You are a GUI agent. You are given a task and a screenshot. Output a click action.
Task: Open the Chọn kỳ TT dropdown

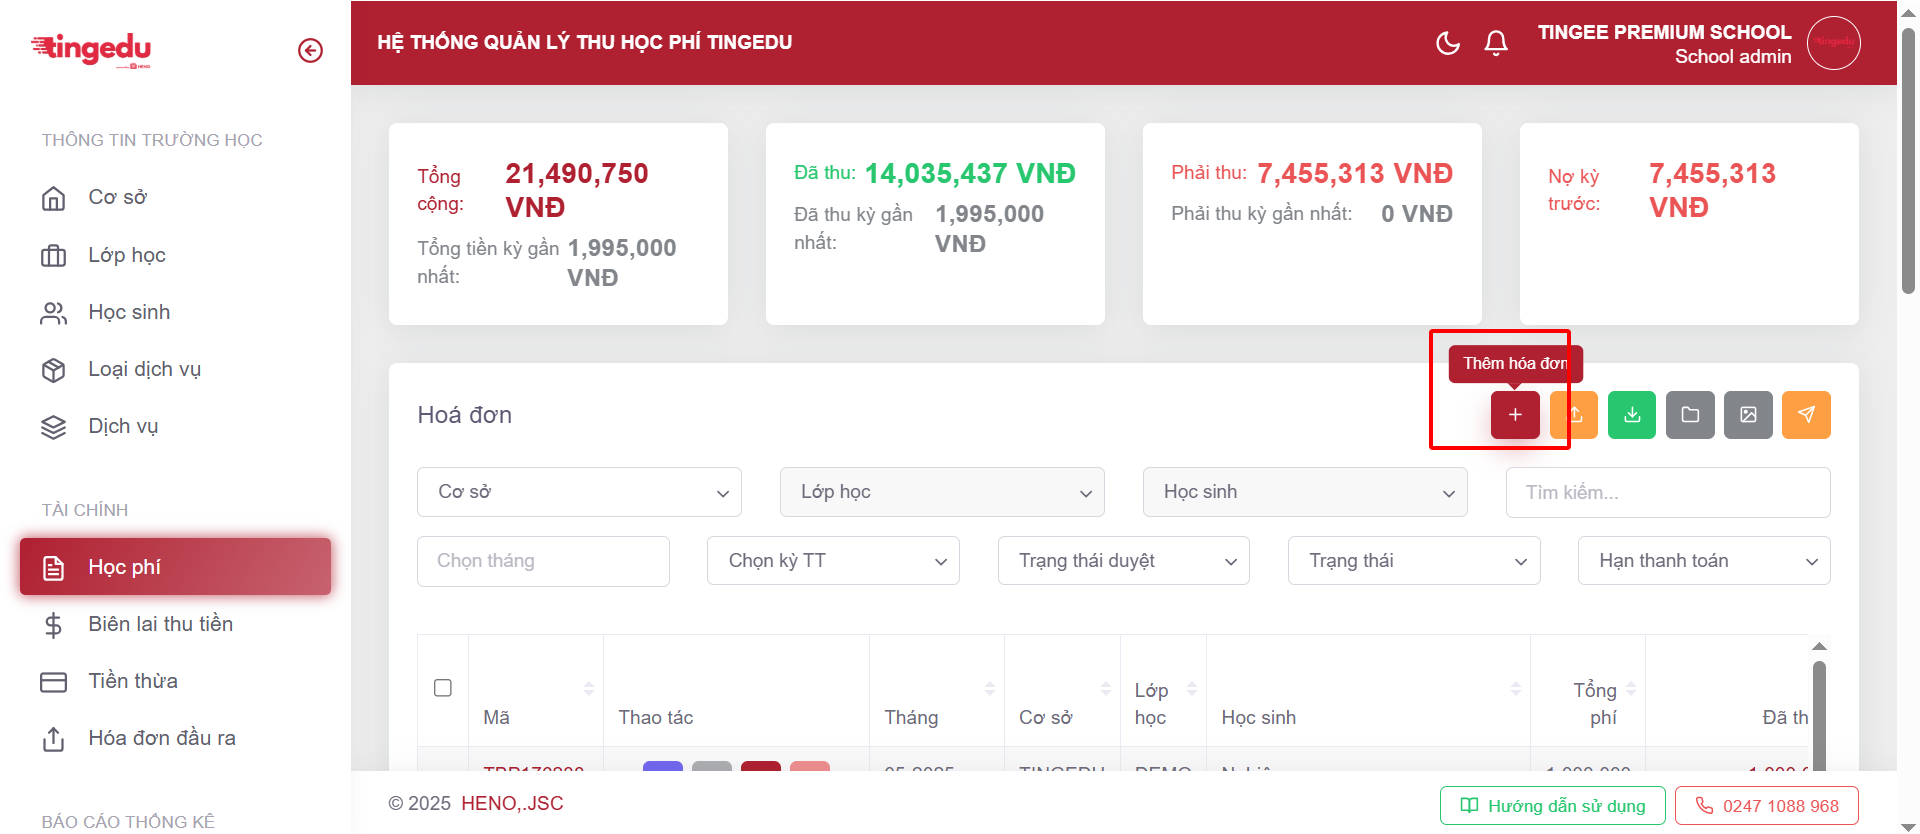833,561
